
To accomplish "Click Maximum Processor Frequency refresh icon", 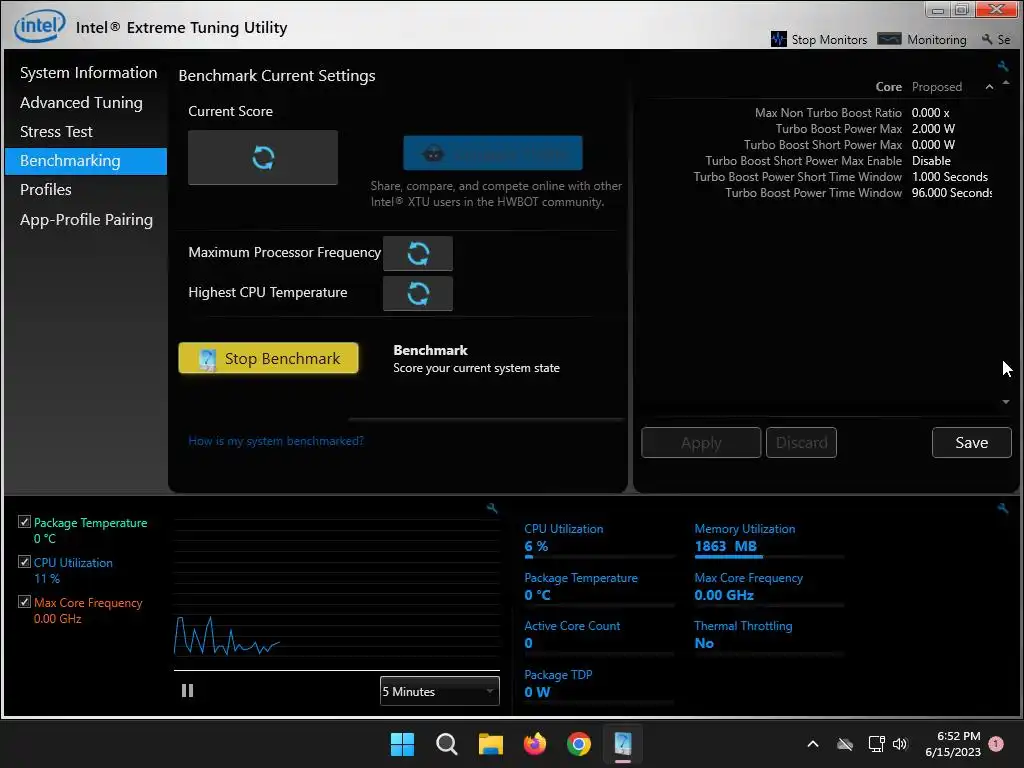I will [x=418, y=253].
